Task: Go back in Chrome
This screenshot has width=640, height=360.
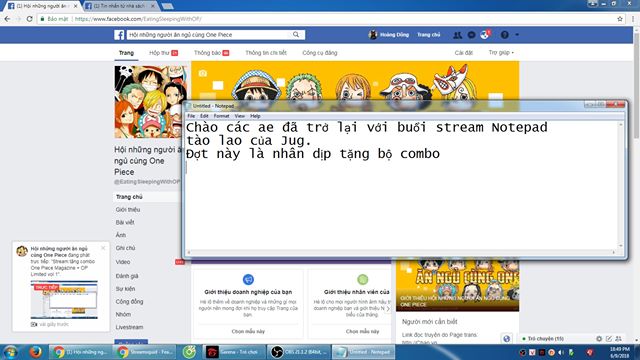Action: point(7,19)
